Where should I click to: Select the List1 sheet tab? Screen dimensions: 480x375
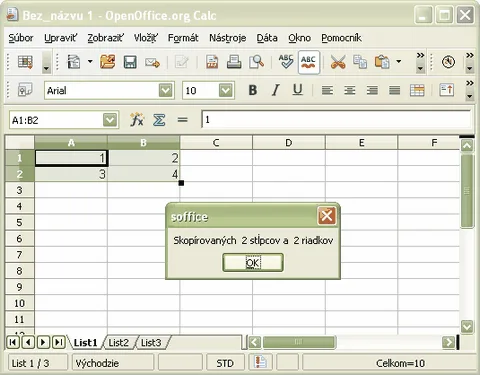tap(85, 342)
